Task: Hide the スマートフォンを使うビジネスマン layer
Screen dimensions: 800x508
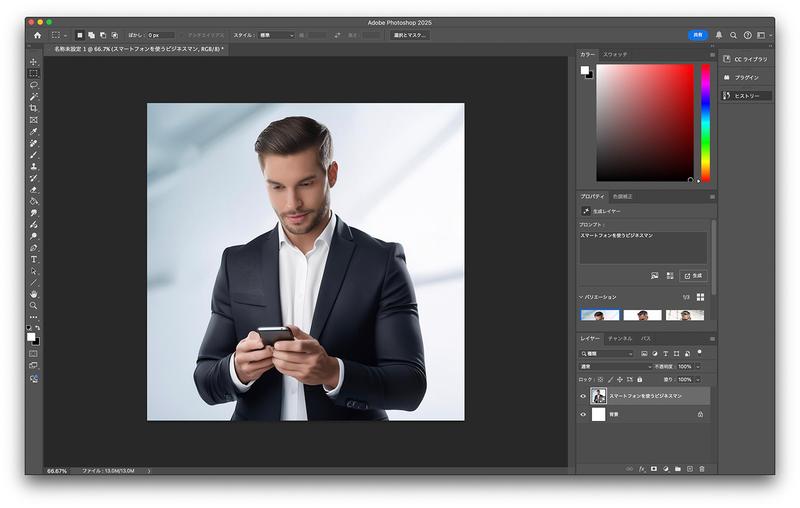Action: click(x=584, y=396)
